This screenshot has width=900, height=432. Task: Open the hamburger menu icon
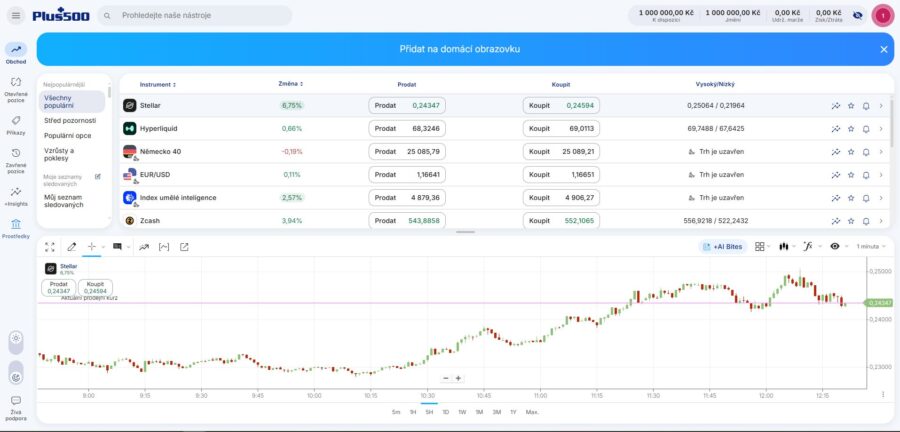[x=15, y=15]
